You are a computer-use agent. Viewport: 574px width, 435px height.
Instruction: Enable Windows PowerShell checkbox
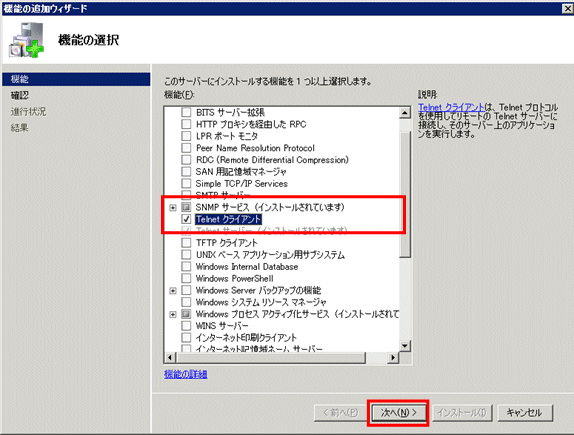coord(186,278)
